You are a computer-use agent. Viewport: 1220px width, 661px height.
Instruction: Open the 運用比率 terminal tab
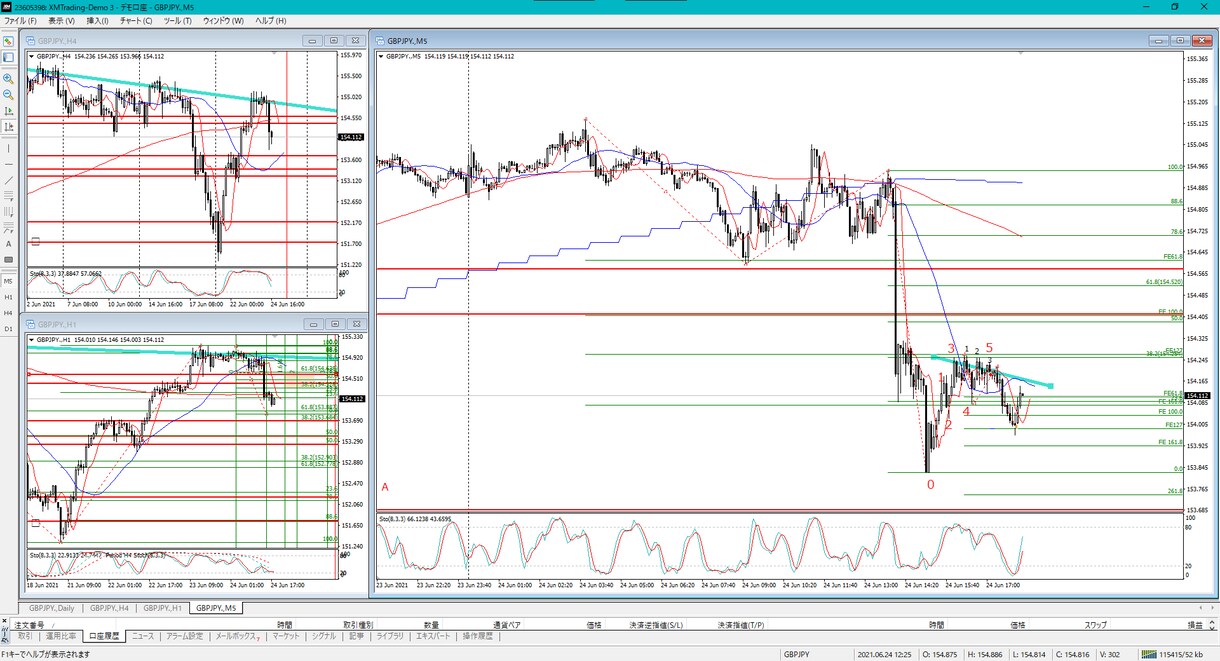[x=60, y=636]
